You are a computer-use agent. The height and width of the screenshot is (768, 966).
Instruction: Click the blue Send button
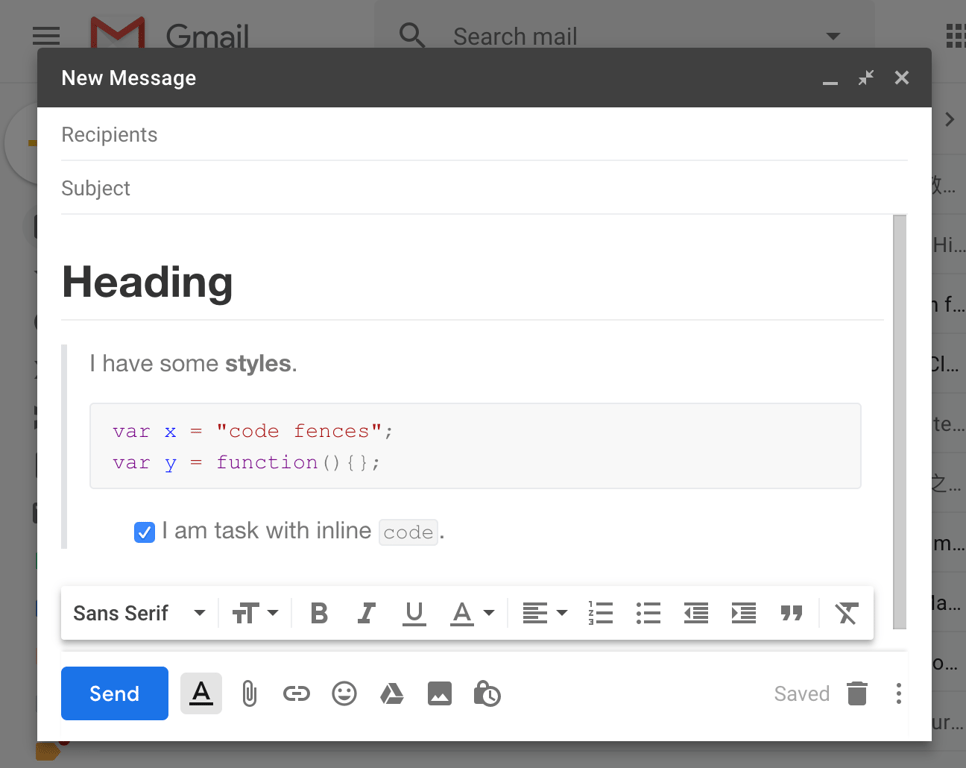(115, 693)
